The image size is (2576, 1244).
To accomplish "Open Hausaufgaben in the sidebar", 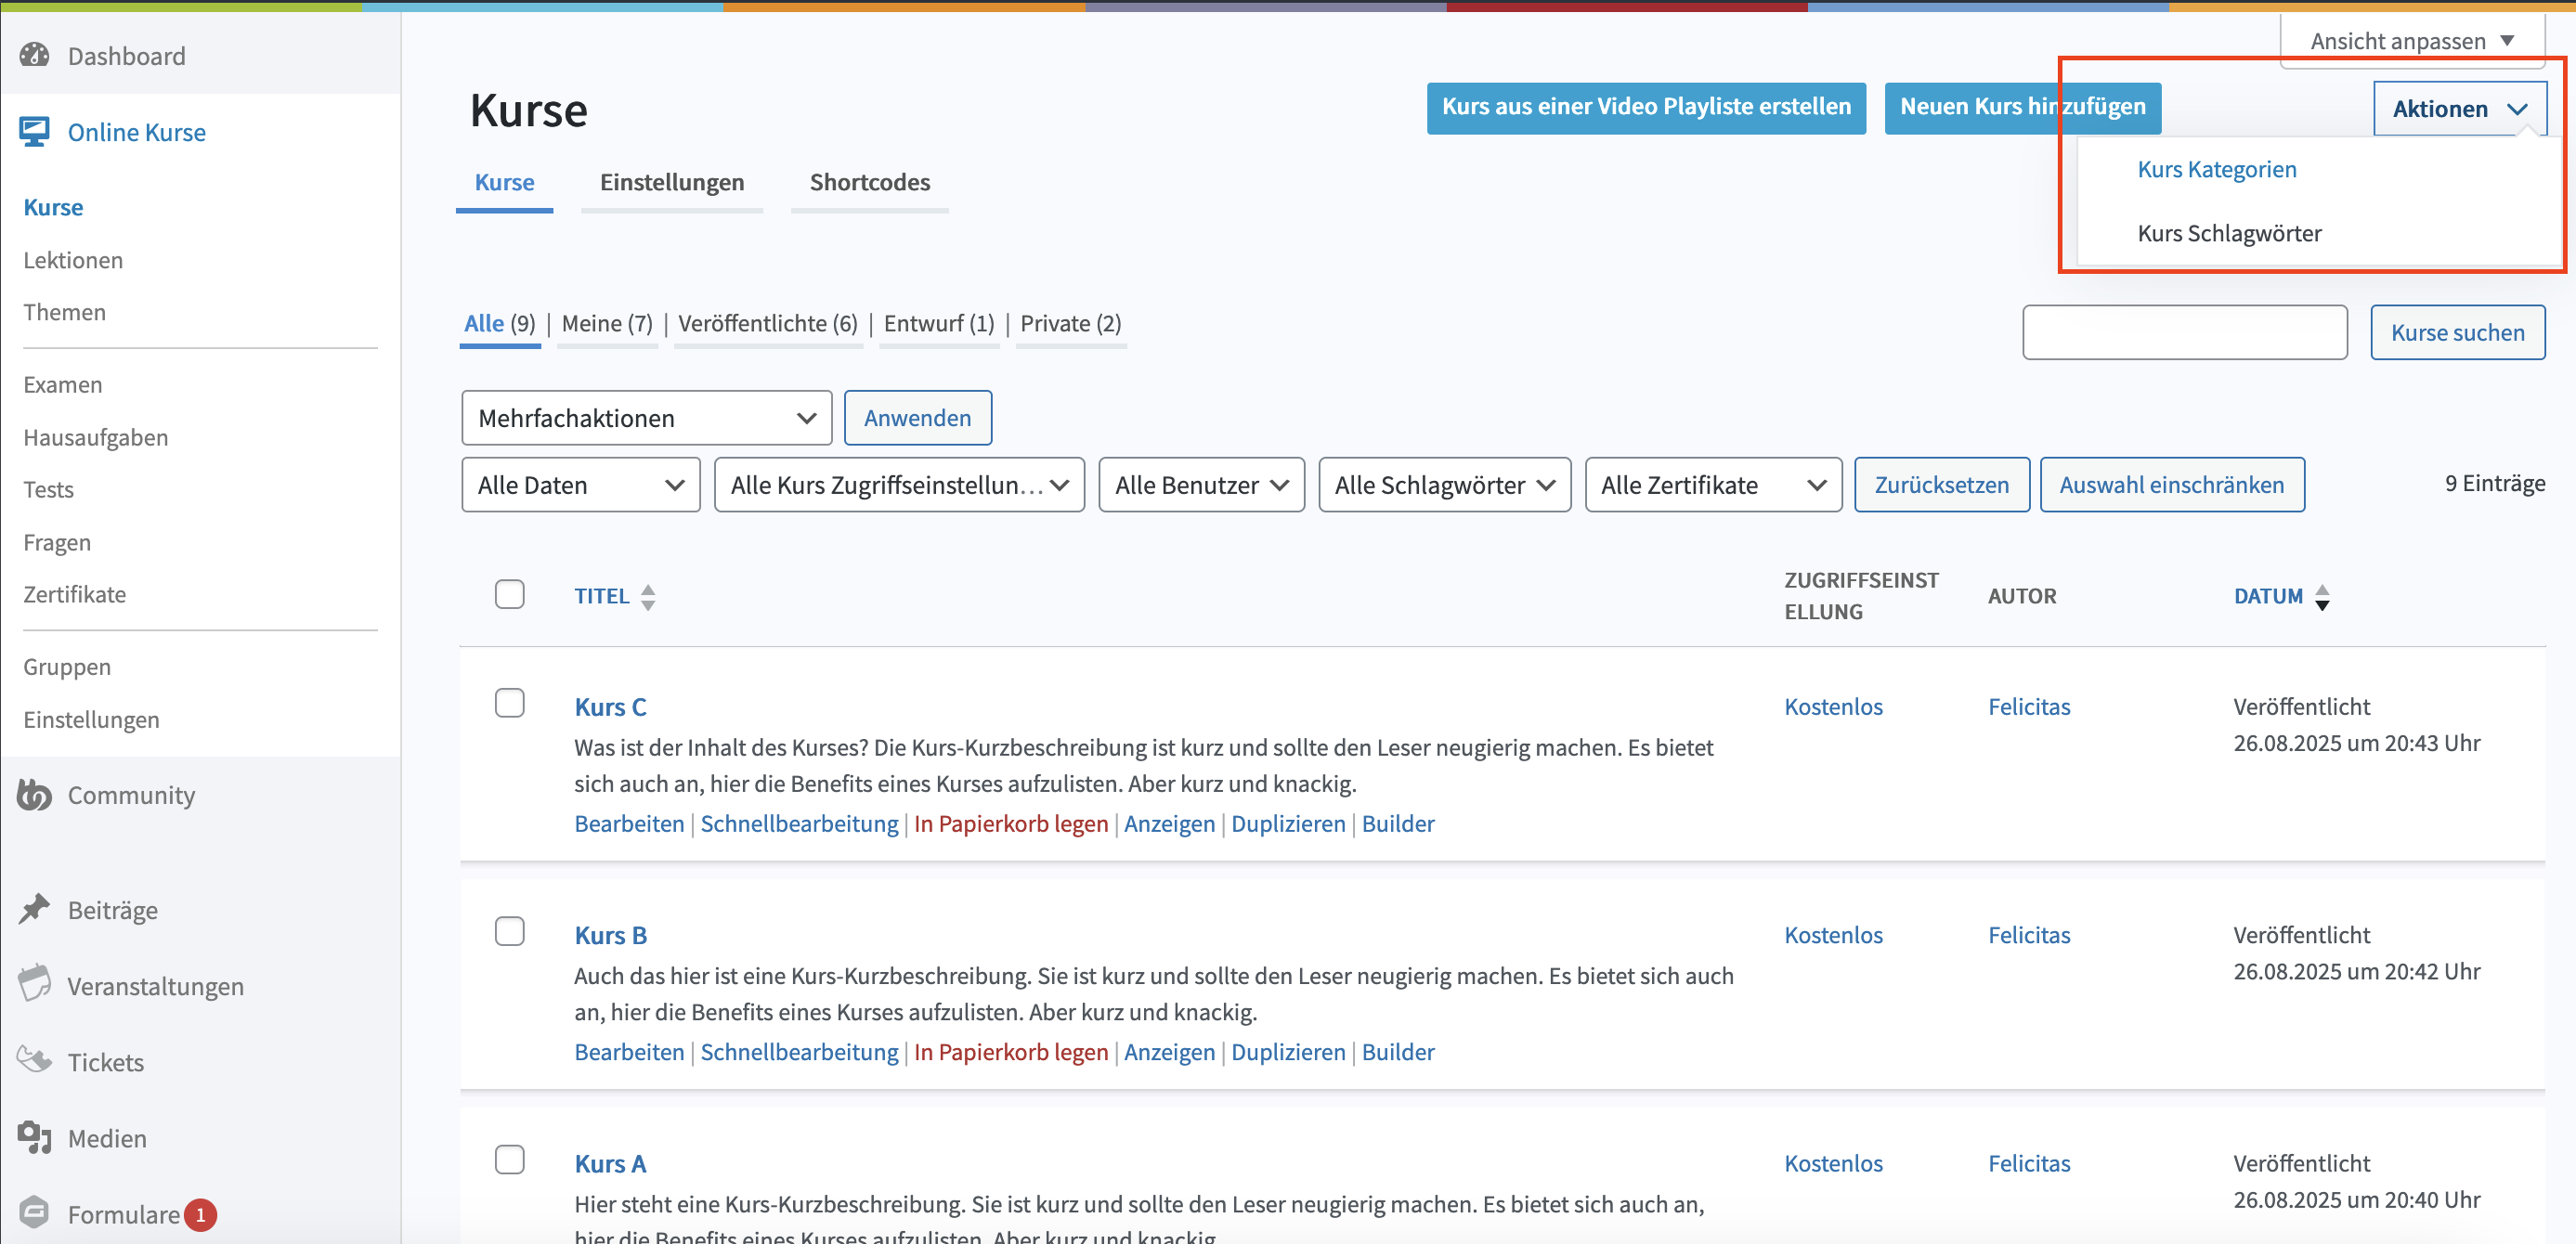I will pyautogui.click(x=95, y=437).
